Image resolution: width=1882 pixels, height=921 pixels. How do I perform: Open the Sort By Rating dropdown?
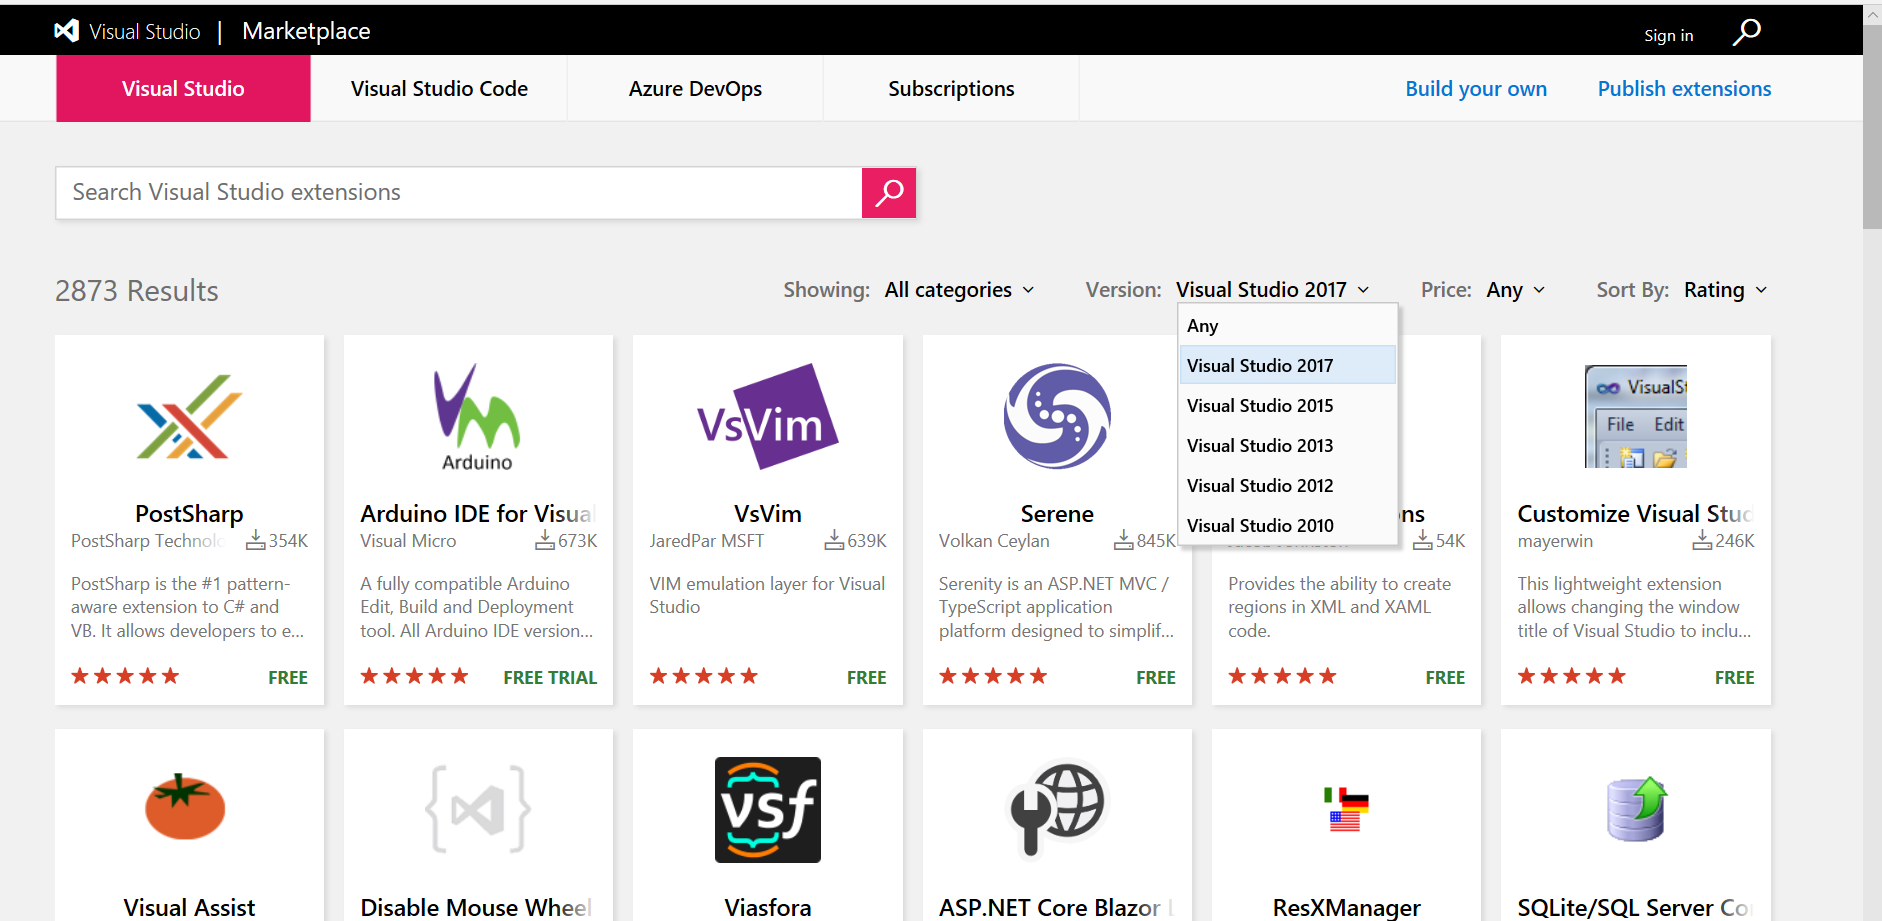(1725, 290)
